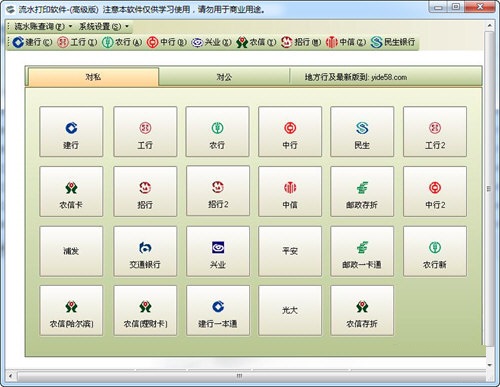The image size is (500, 387).
Task: Open the 流水账查询 menu
Action: pos(42,26)
